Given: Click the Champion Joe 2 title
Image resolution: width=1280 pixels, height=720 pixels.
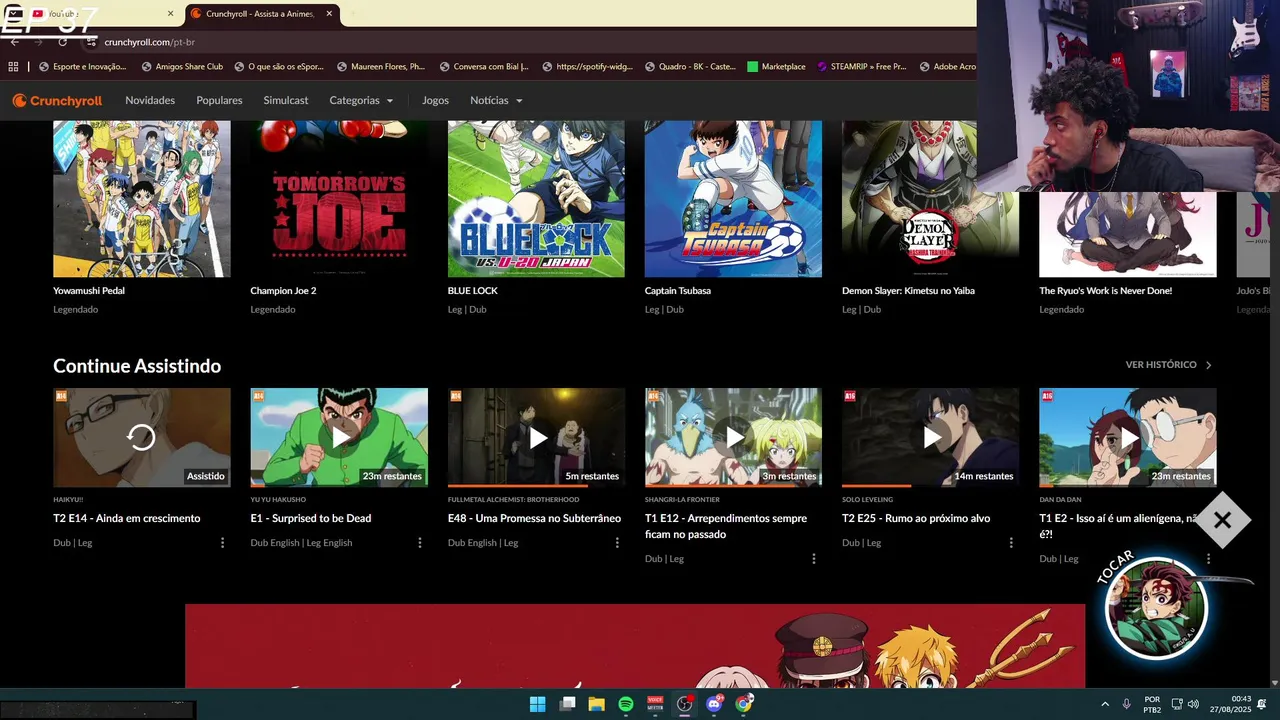Looking at the screenshot, I should (283, 291).
